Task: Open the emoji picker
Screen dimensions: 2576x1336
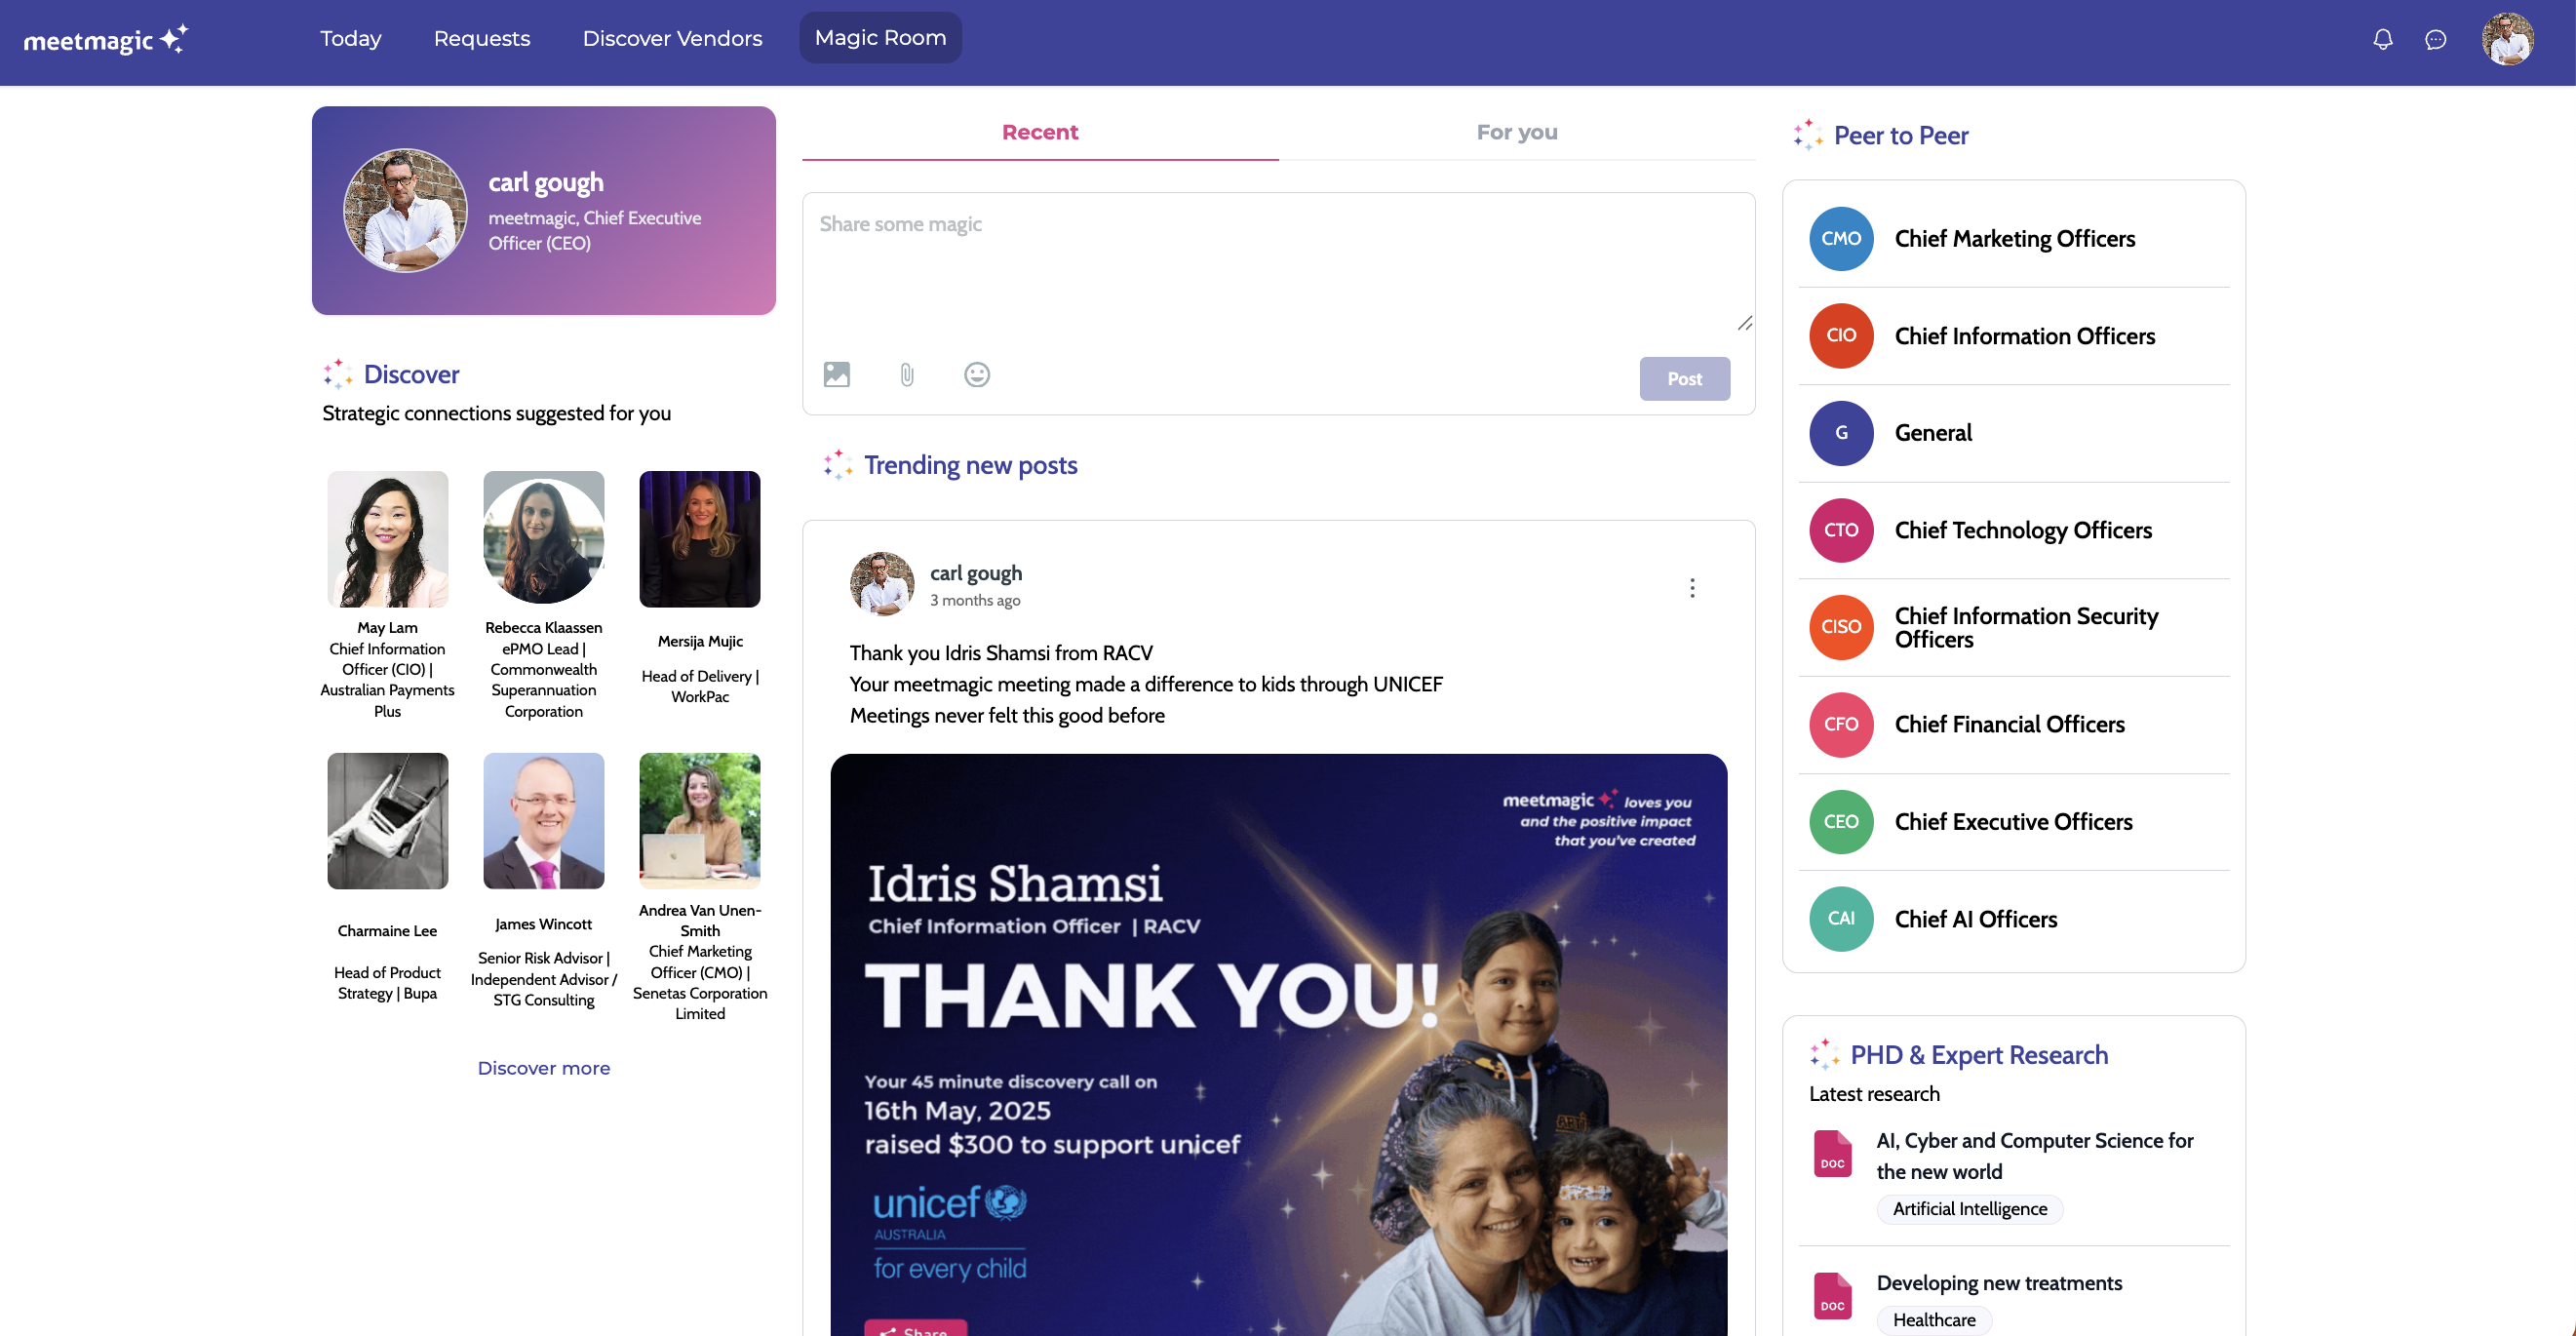Action: (977, 375)
